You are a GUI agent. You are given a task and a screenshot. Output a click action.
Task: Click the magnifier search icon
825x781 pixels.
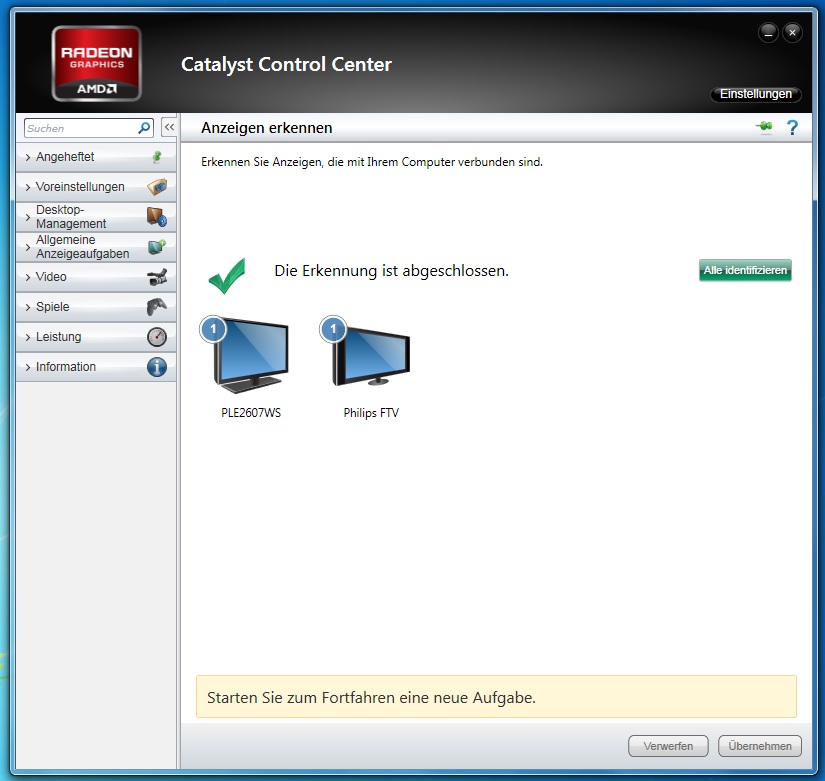coord(144,128)
